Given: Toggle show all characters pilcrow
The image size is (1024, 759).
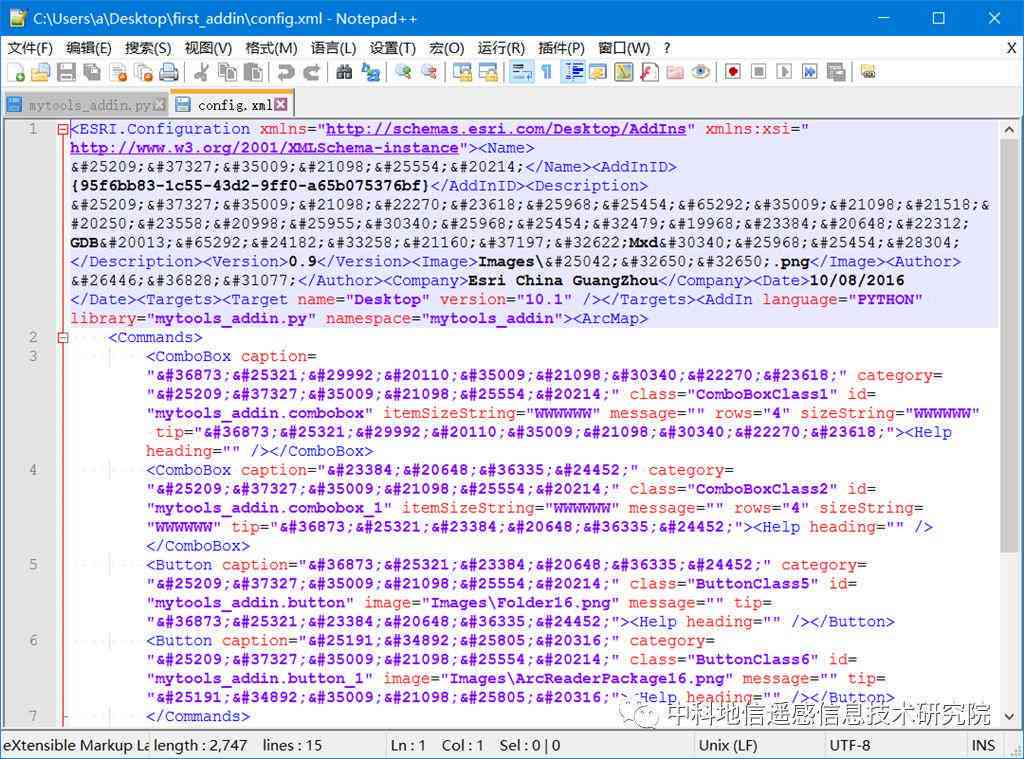Looking at the screenshot, I should pos(547,72).
